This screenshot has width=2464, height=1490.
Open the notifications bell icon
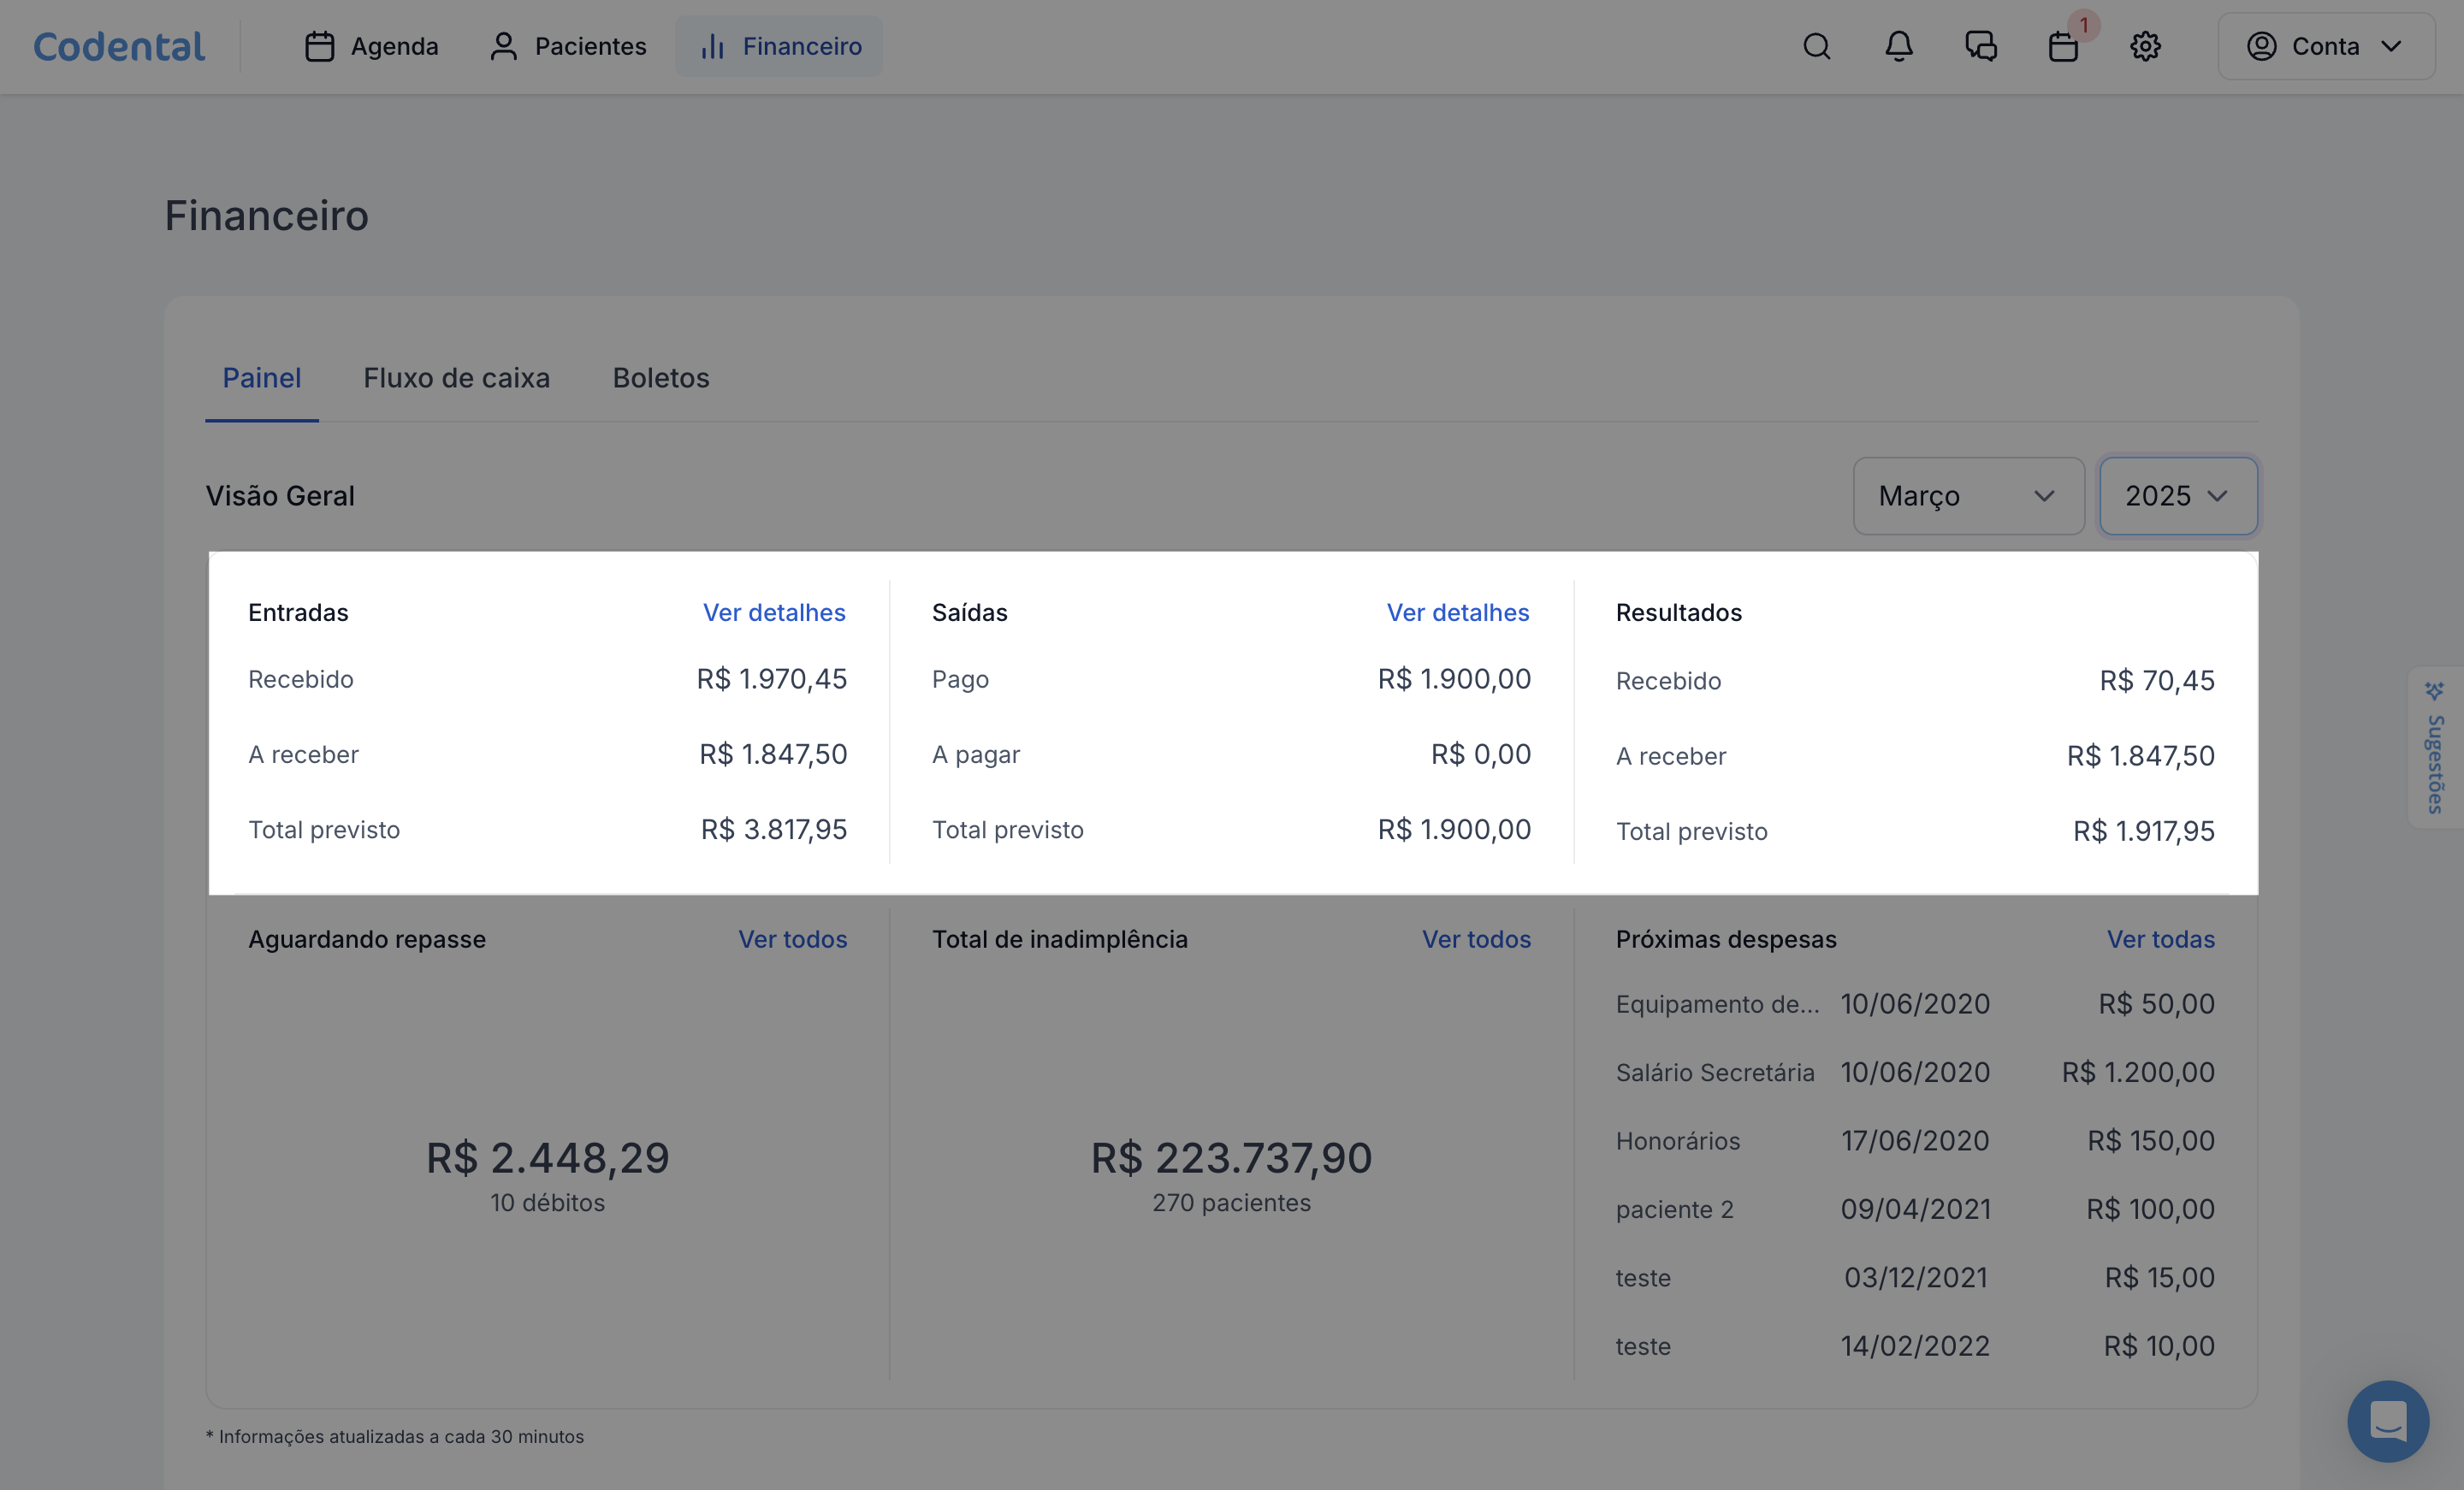[x=1898, y=46]
